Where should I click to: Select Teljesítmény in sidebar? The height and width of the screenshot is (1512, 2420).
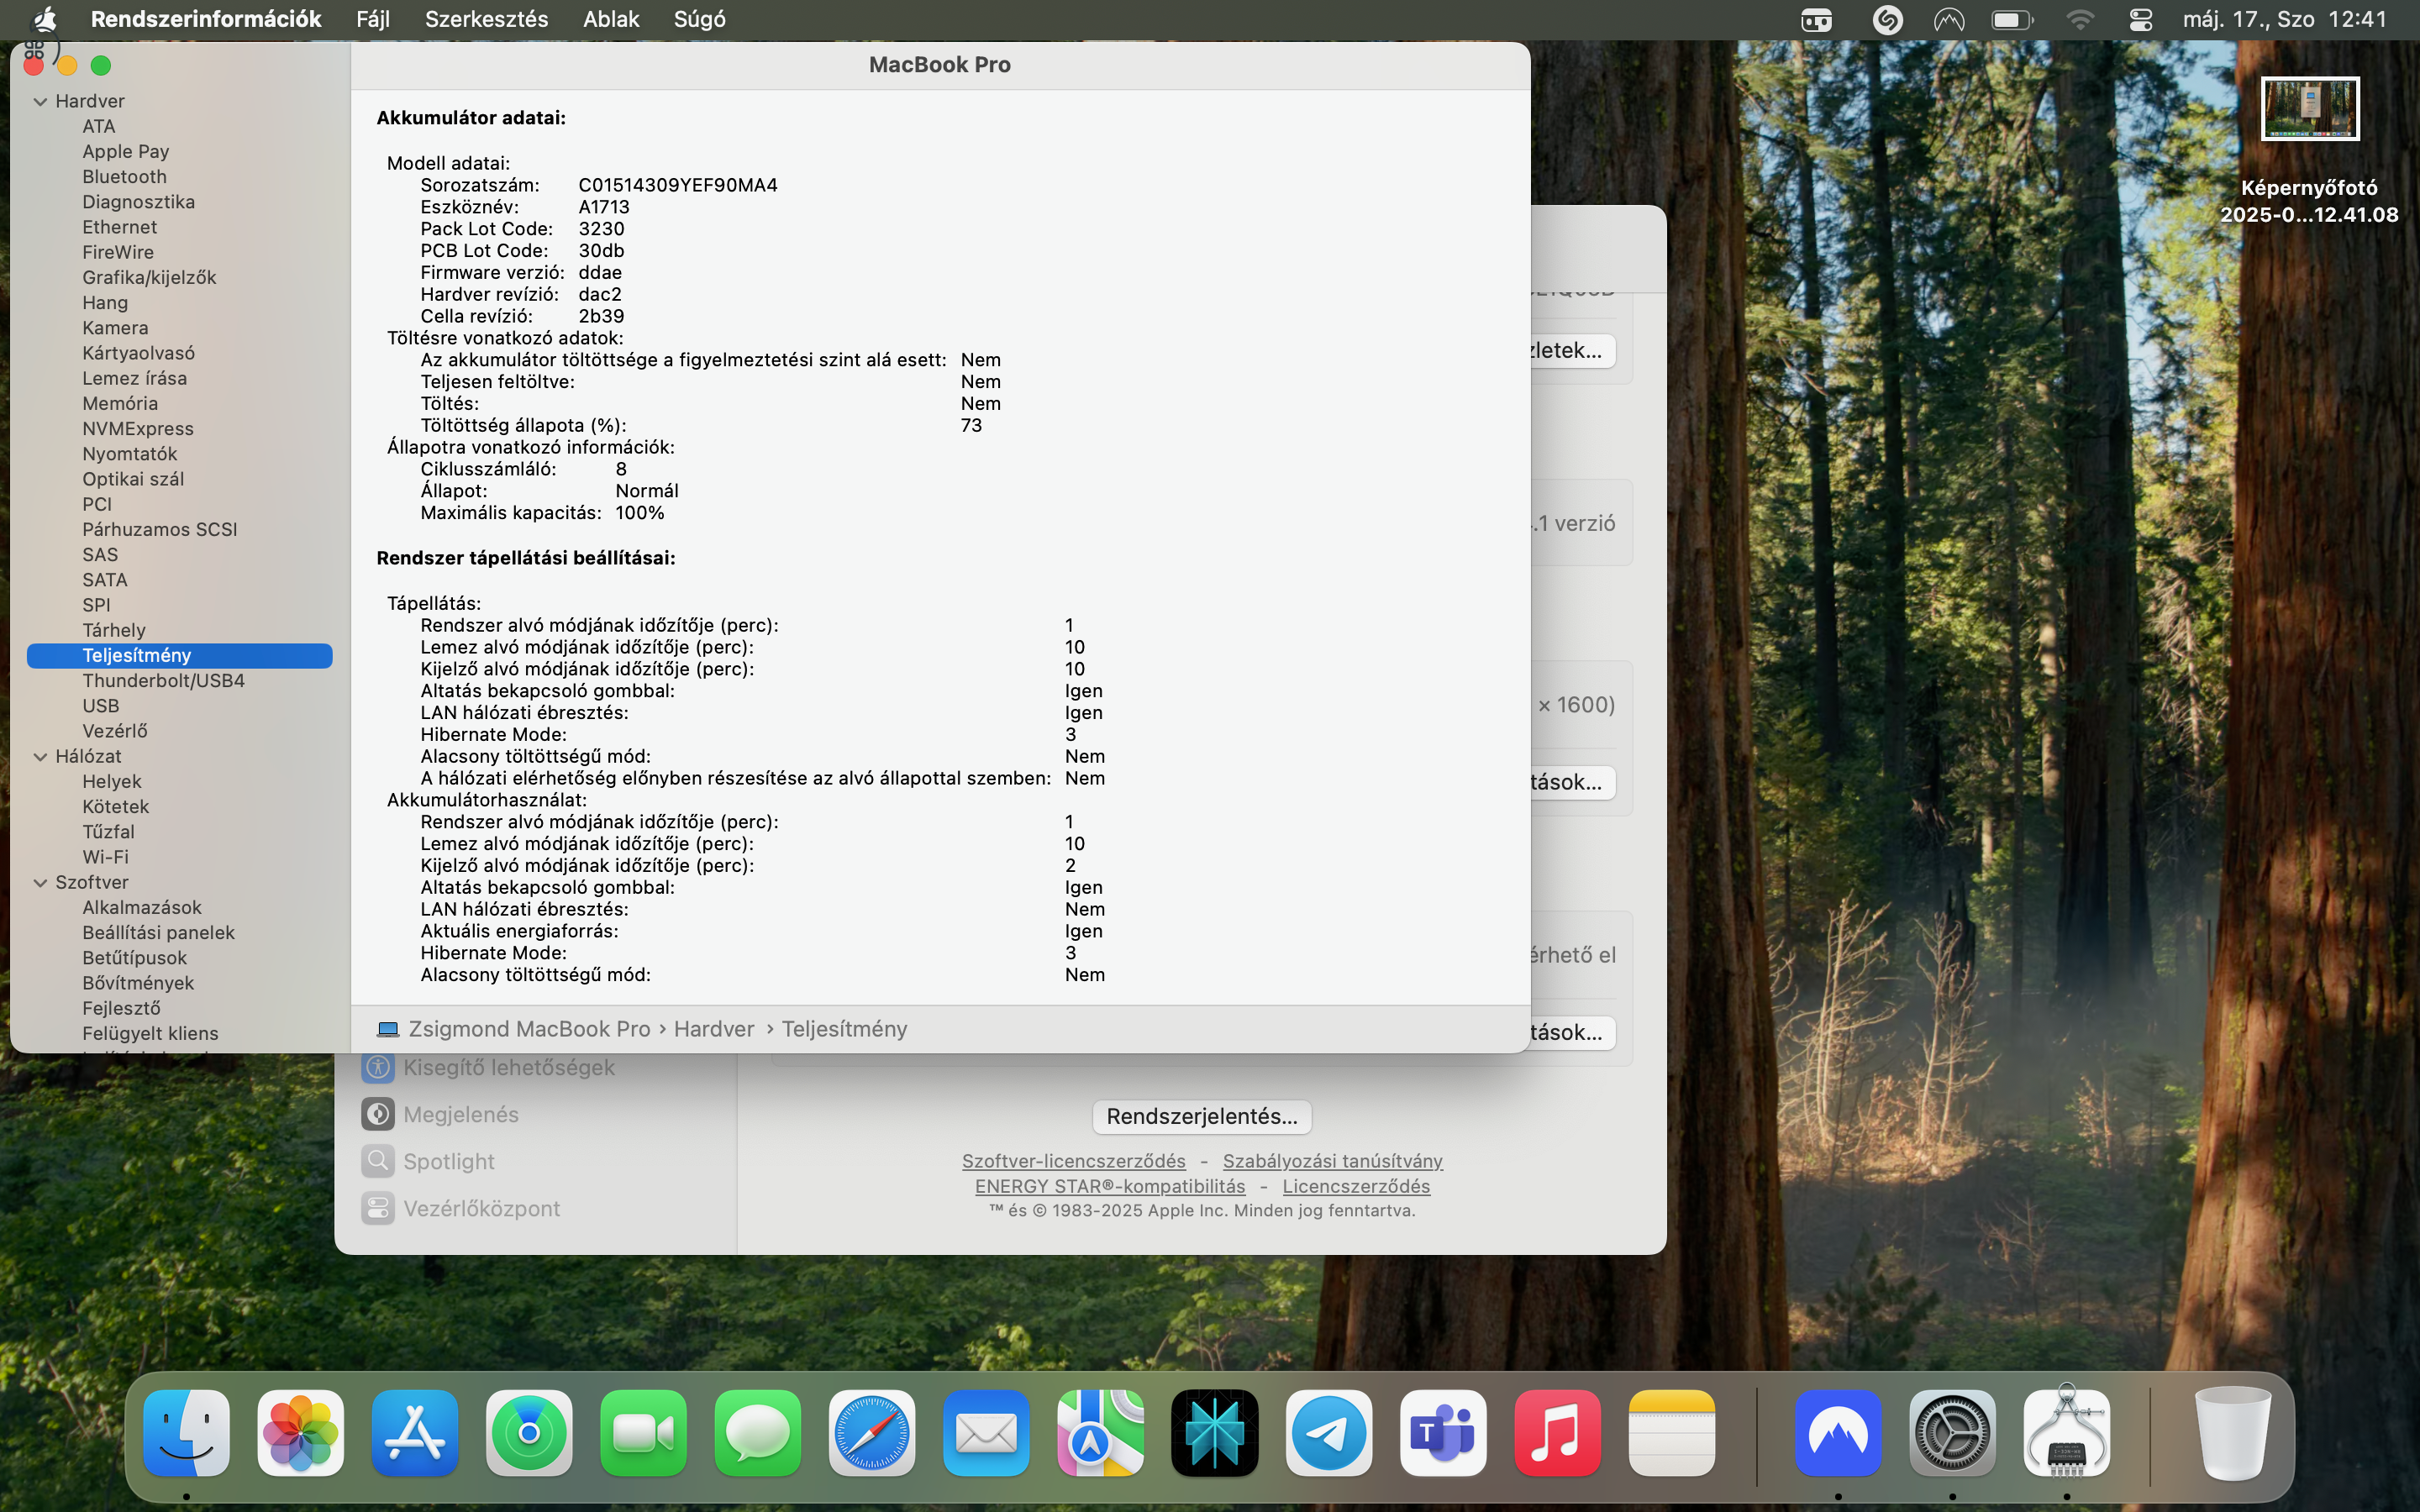[179, 656]
